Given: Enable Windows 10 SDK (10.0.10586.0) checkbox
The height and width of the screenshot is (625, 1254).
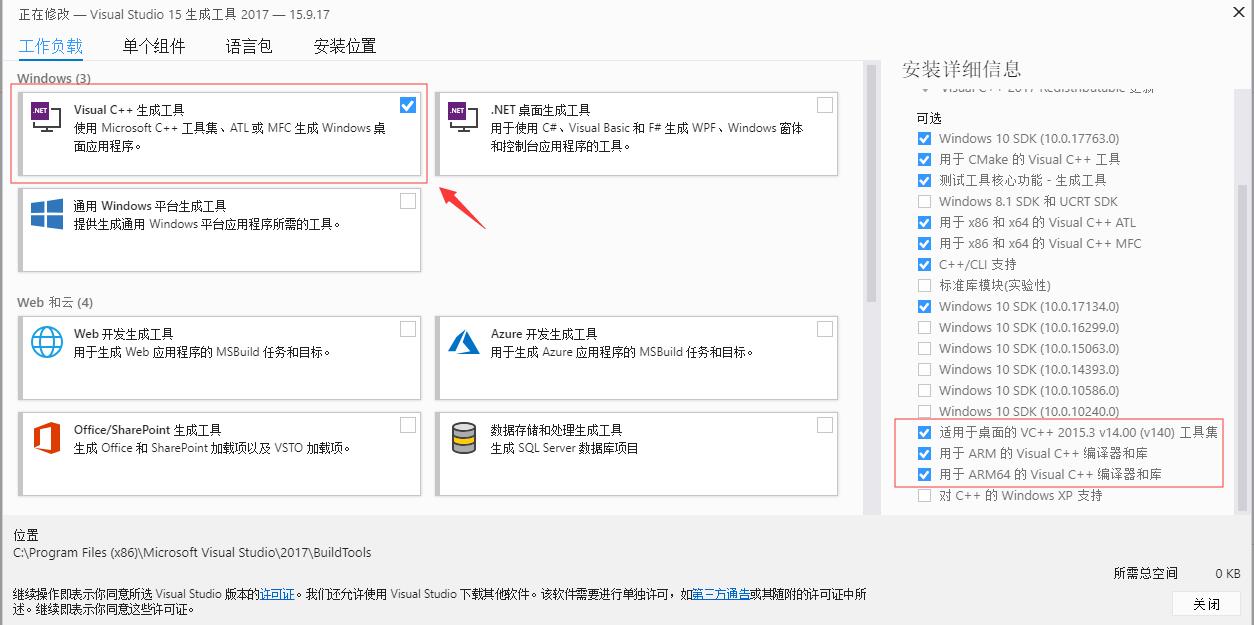Looking at the screenshot, I should pyautogui.click(x=924, y=391).
